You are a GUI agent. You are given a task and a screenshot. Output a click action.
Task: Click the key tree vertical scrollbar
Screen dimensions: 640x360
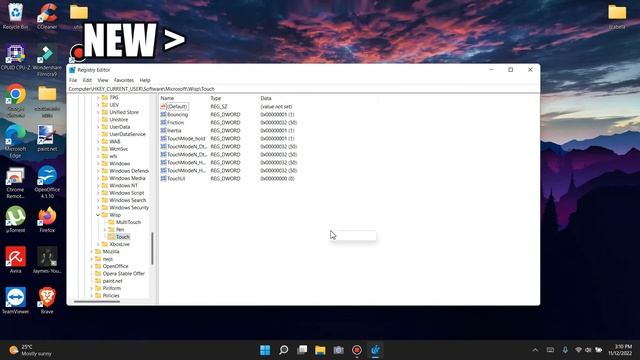click(x=152, y=248)
